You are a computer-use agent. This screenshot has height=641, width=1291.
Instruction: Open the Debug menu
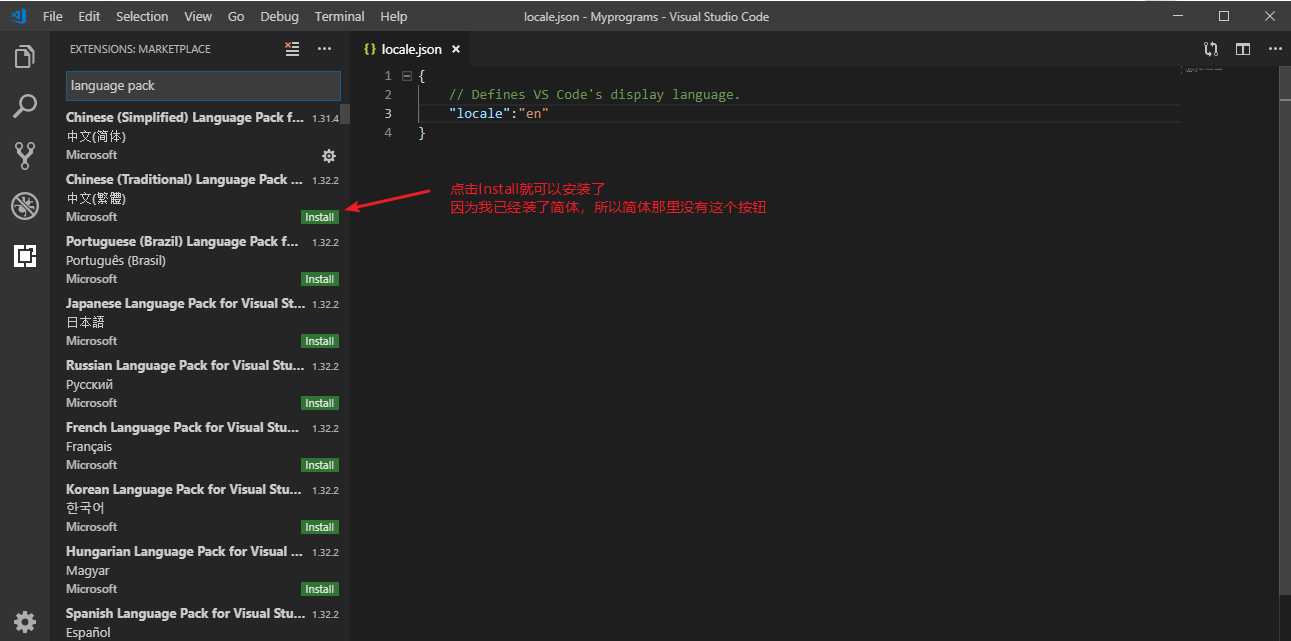pyautogui.click(x=279, y=16)
